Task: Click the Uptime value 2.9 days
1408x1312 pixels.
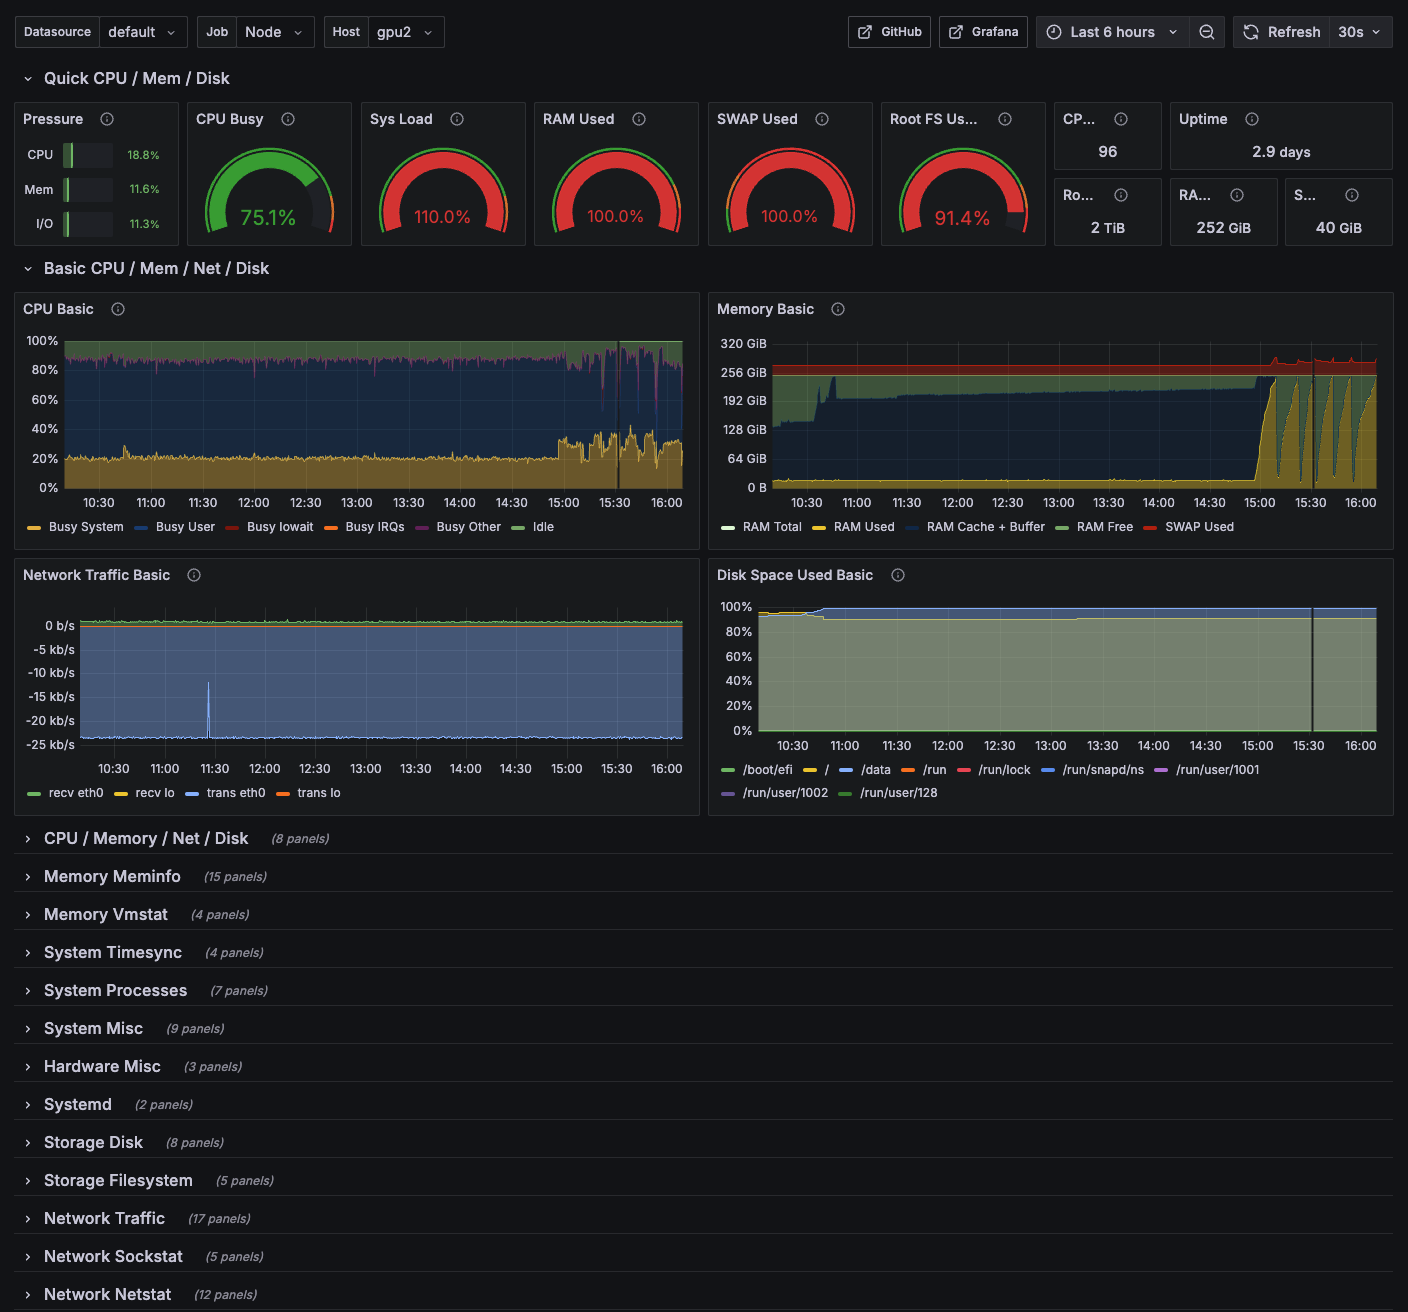Action: point(1281,152)
